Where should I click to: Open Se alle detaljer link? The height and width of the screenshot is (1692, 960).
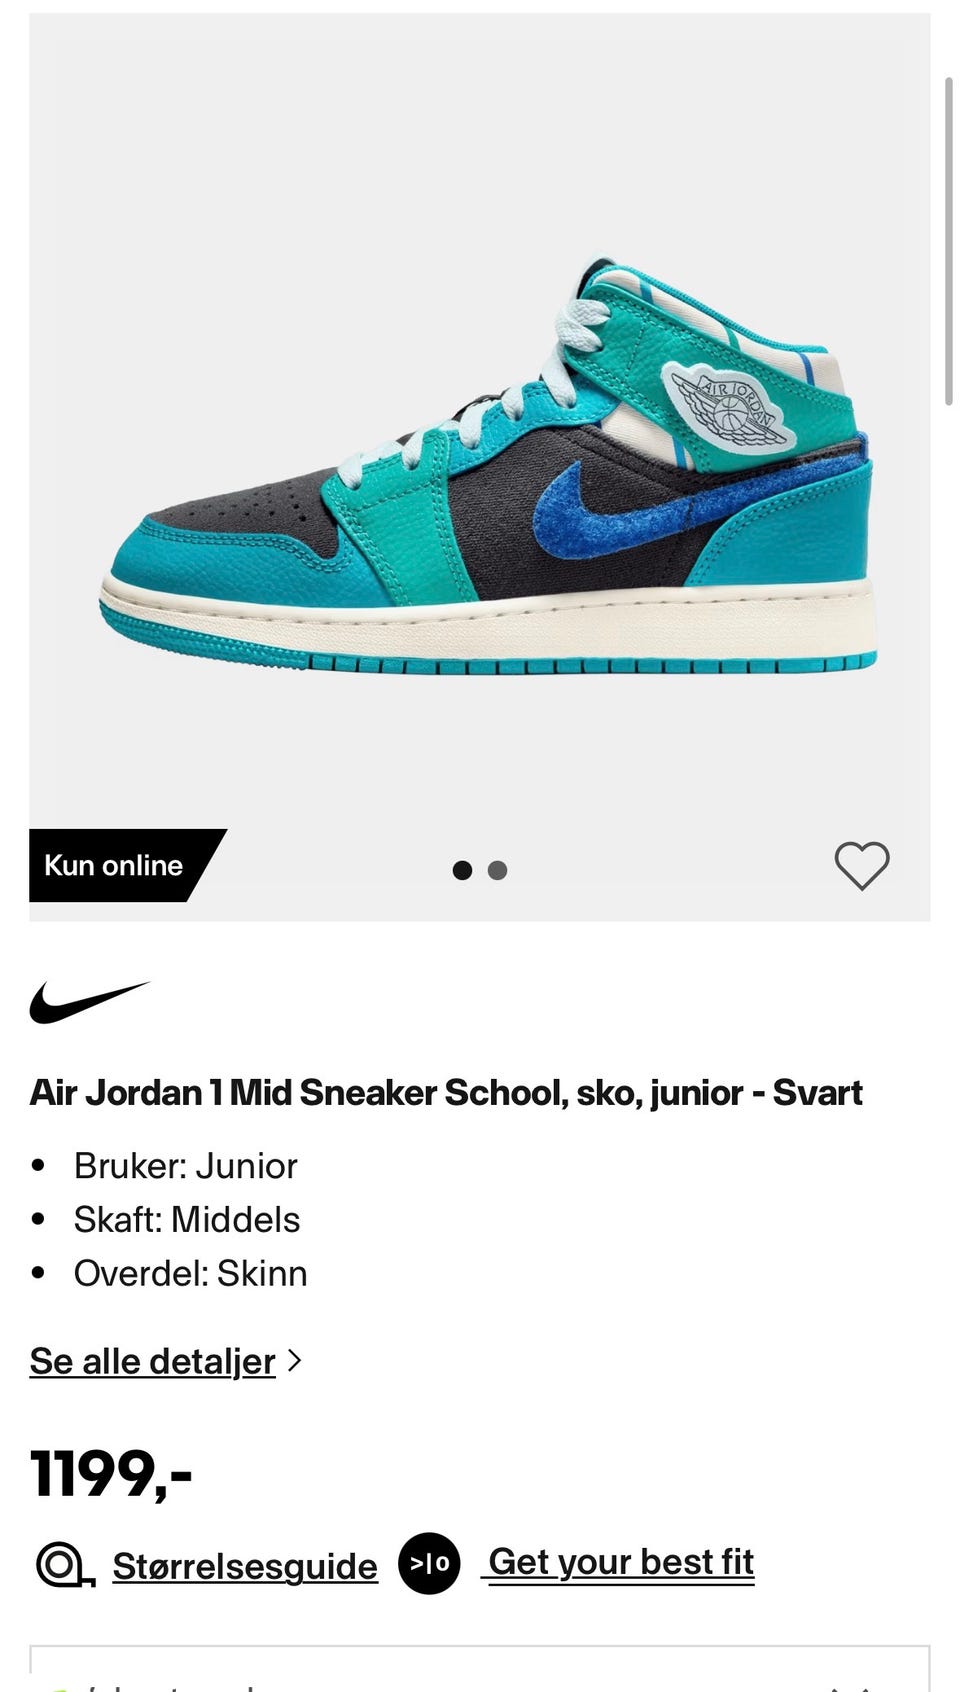[152, 1361]
